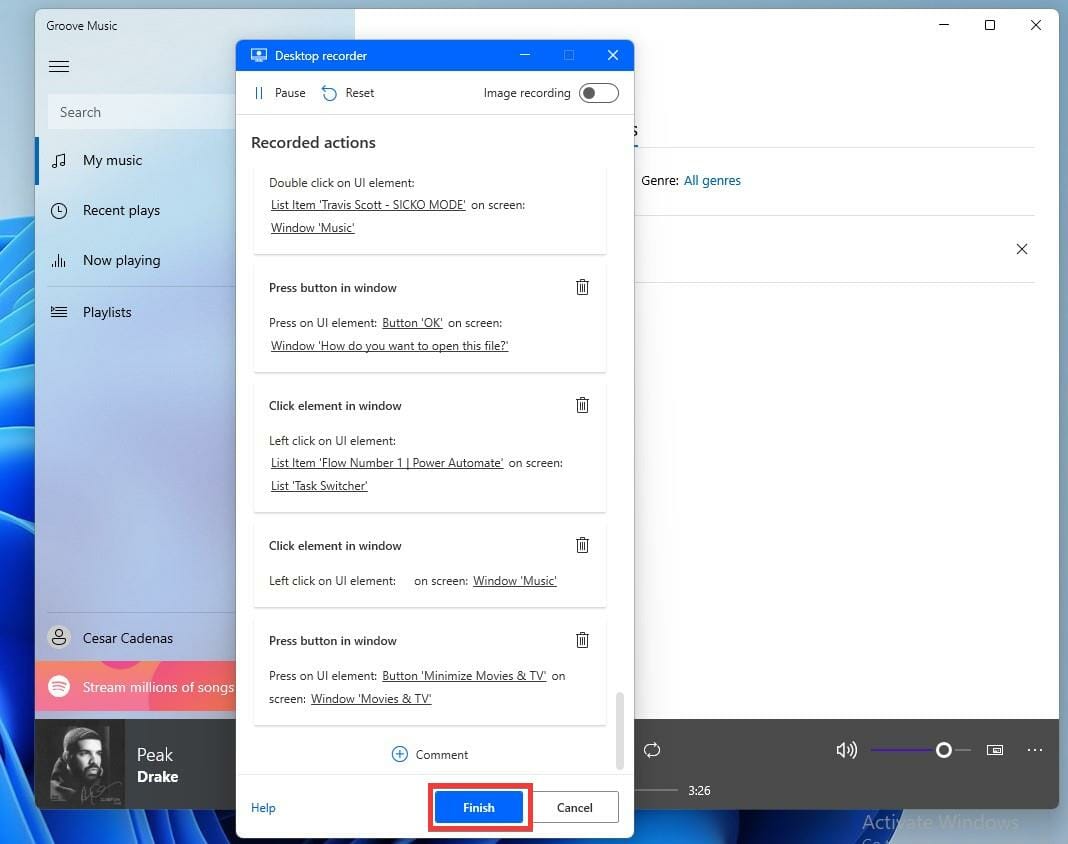Click the recorder's recorded actions scrollbar
The height and width of the screenshot is (844, 1068).
[x=619, y=730]
